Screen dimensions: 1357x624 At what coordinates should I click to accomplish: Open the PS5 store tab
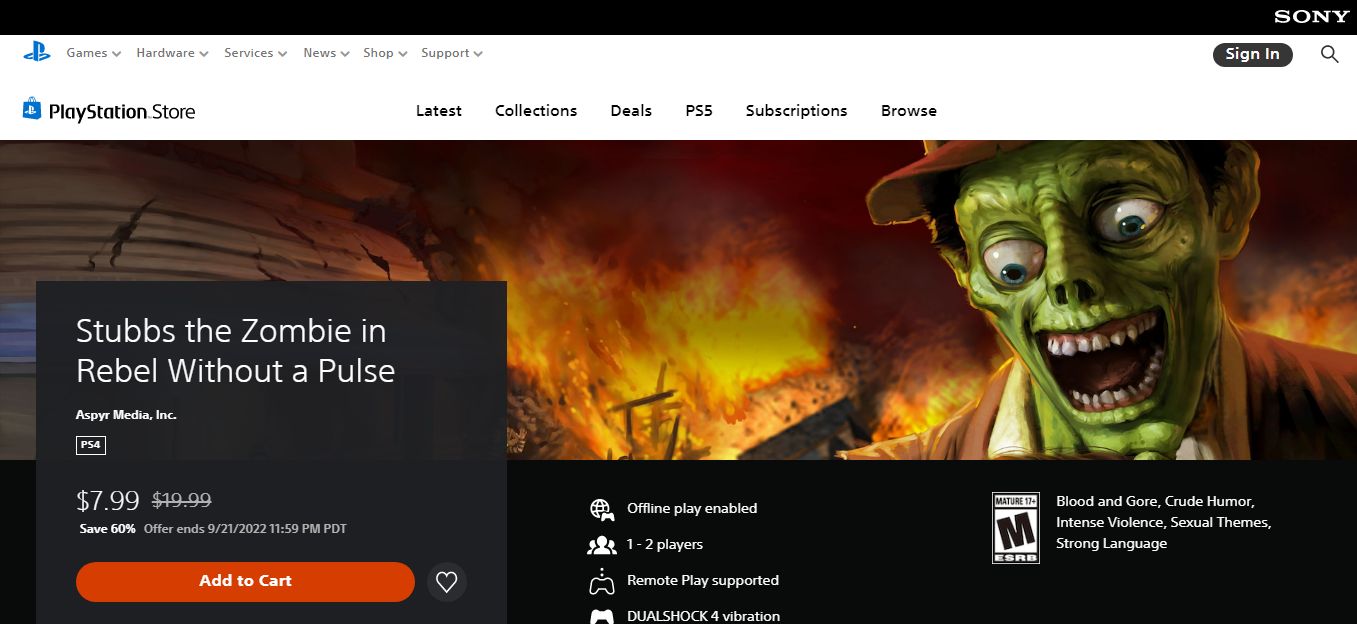coord(699,111)
